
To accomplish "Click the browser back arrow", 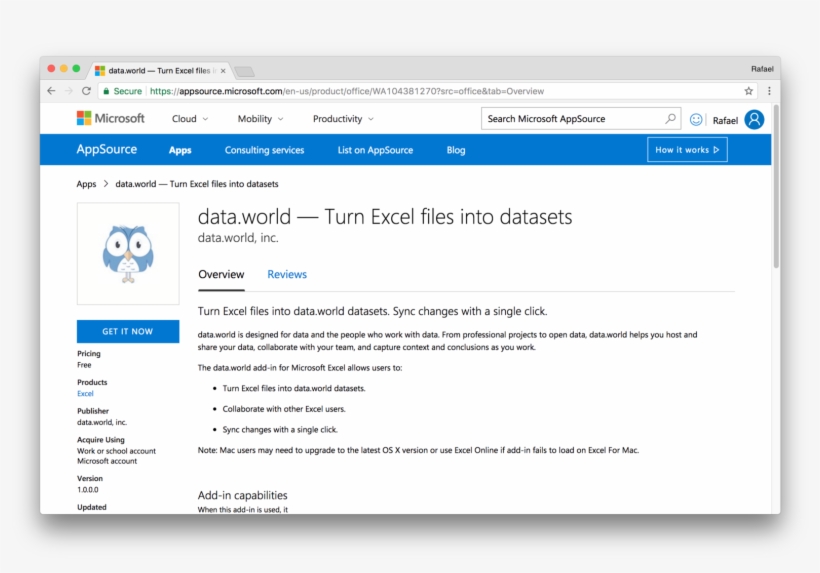I will (51, 91).
